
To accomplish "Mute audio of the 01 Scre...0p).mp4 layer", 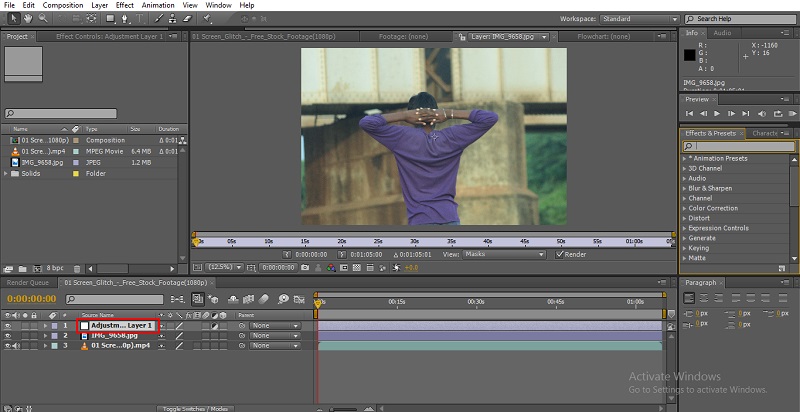I will [16, 346].
